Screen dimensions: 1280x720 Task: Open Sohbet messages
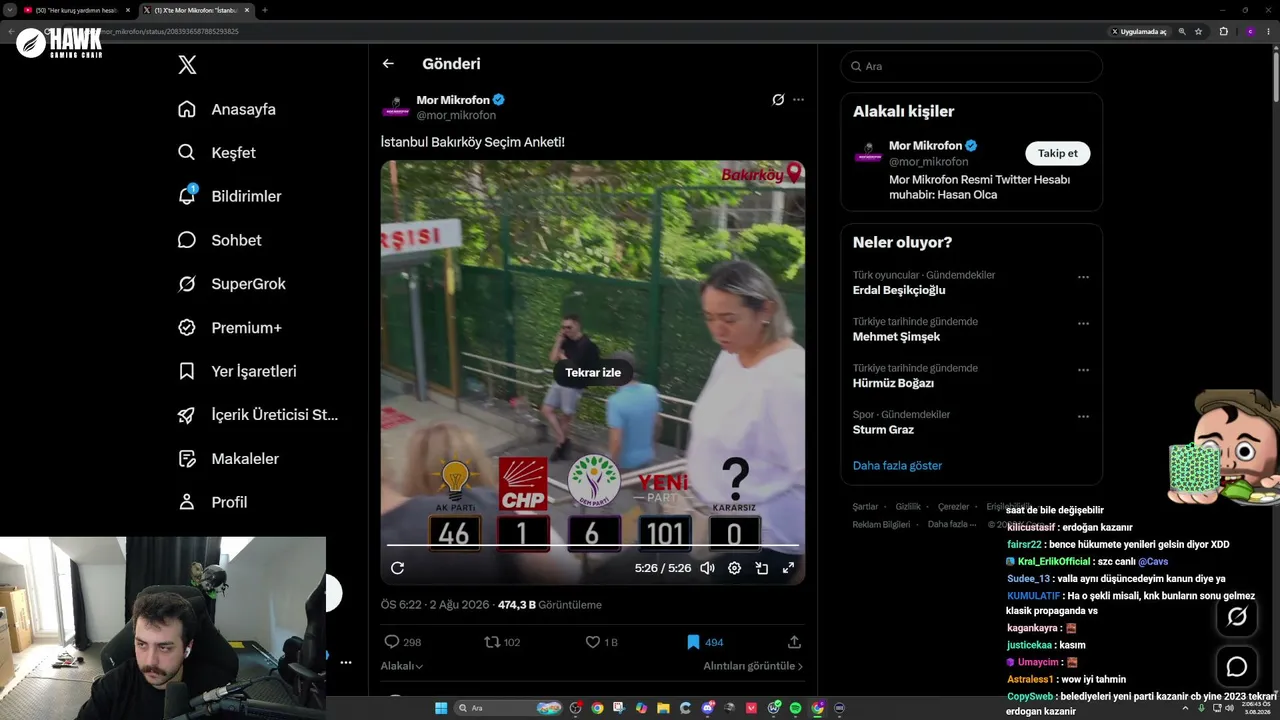click(x=220, y=240)
